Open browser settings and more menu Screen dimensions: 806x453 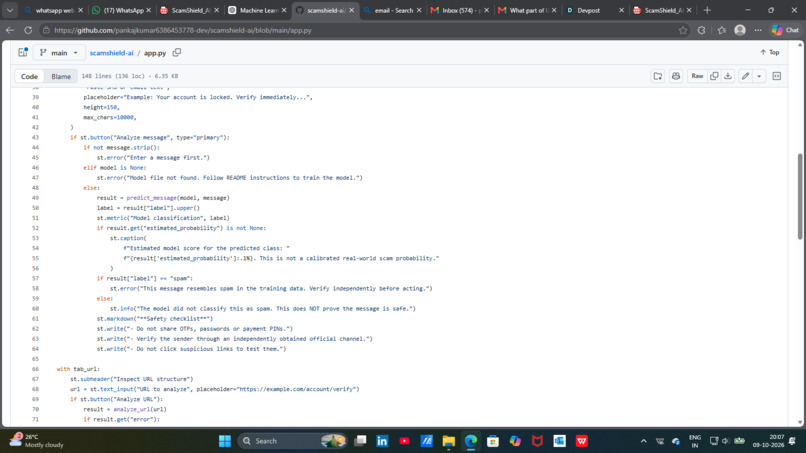tap(758, 30)
